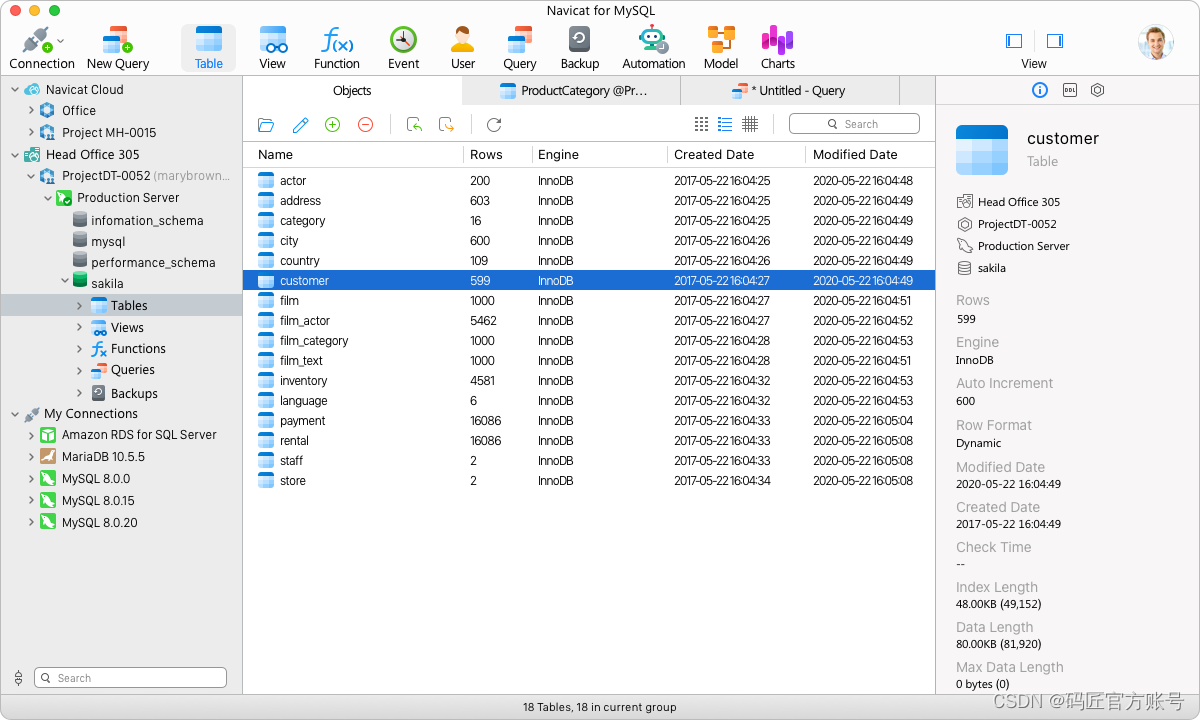The image size is (1200, 720).
Task: Sort by the Created Date column header
Action: [x=736, y=155]
